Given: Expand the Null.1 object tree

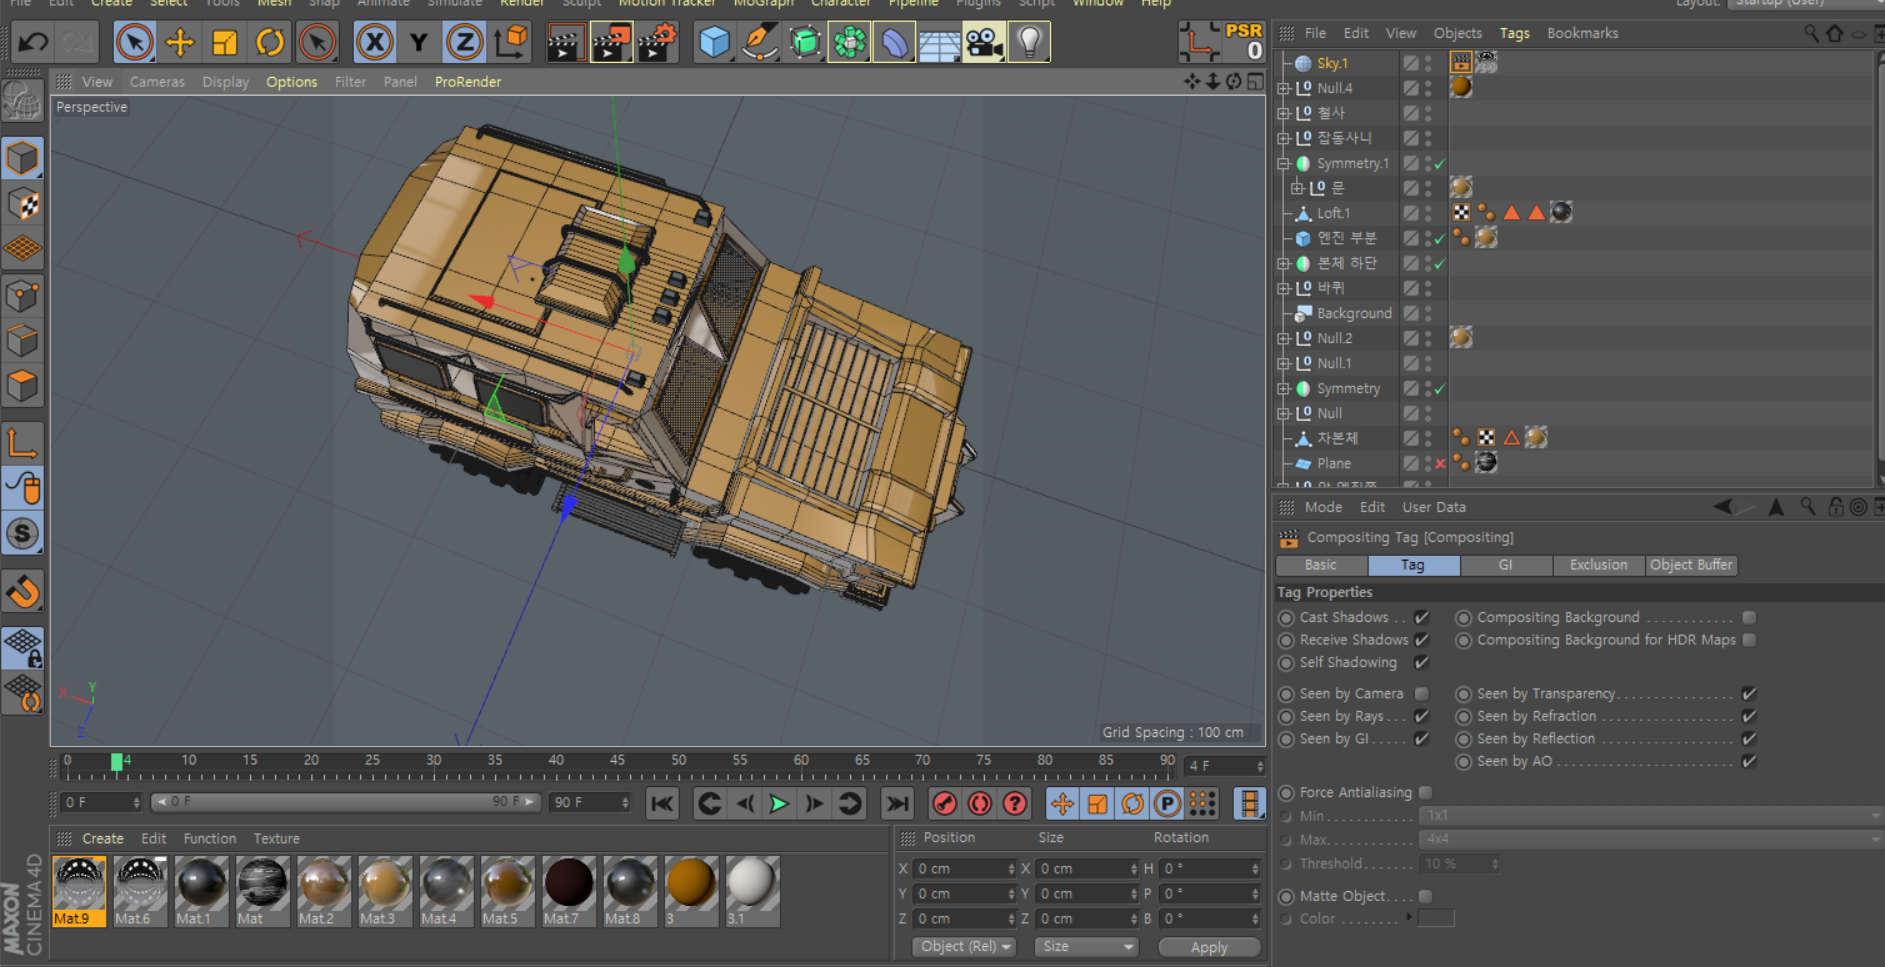Looking at the screenshot, I should coord(1284,363).
